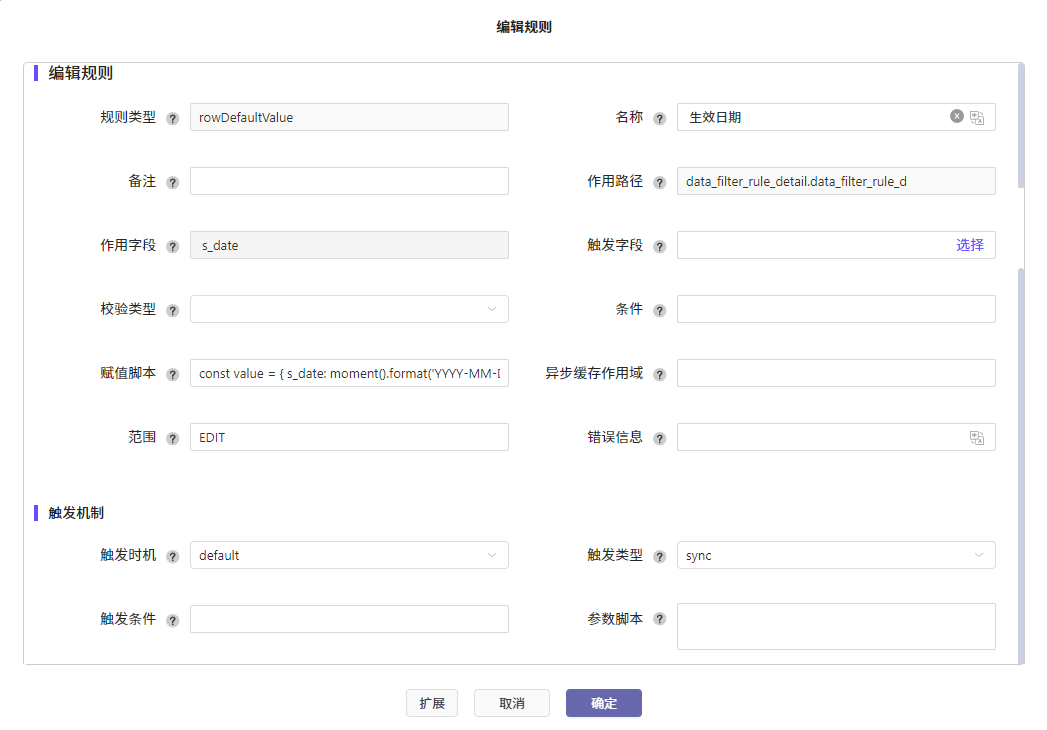Open translation icon in 名称 field
The image size is (1047, 730).
click(977, 118)
